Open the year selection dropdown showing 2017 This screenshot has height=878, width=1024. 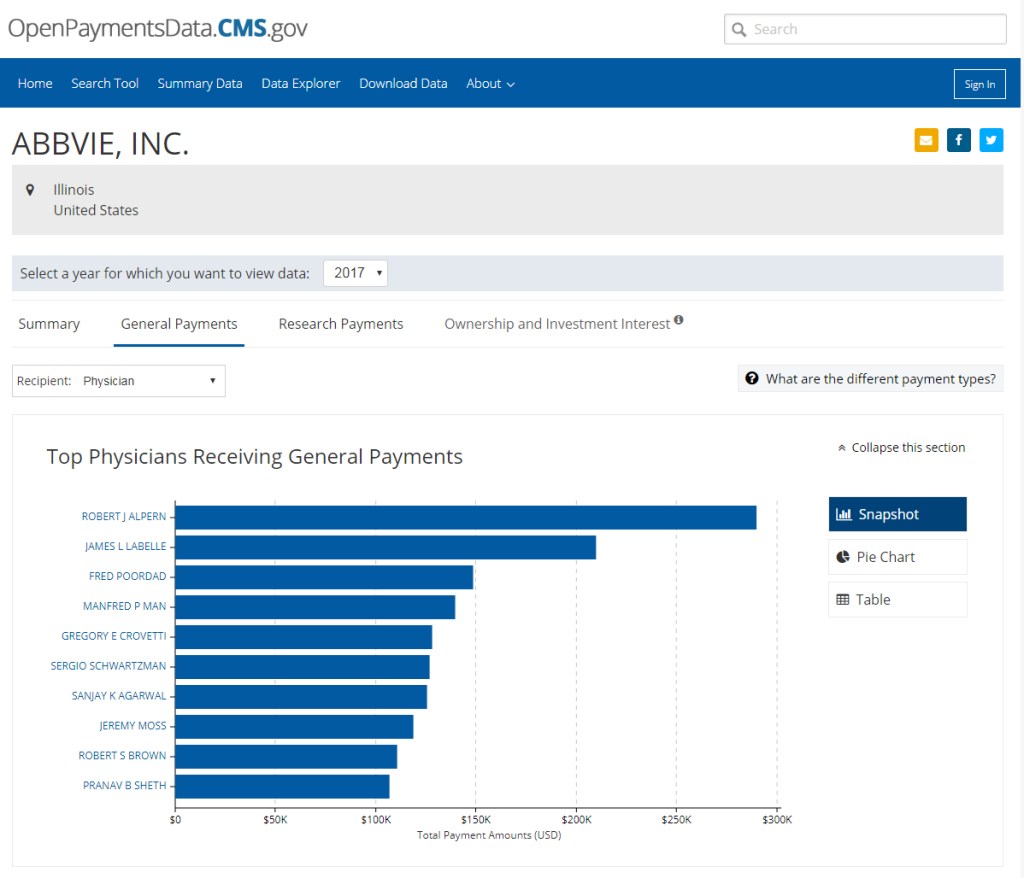(x=355, y=272)
